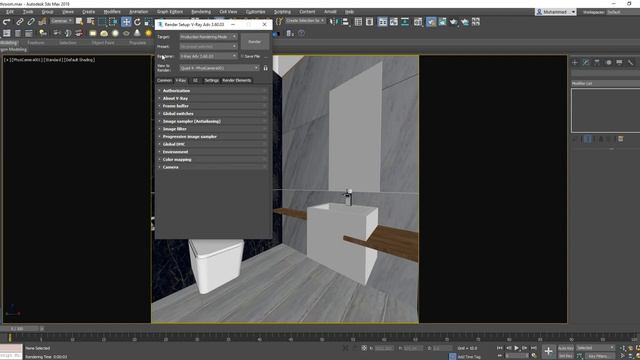This screenshot has width=640, height=360.
Task: Open the Scene Explorer from toolbar
Action: coord(358,22)
